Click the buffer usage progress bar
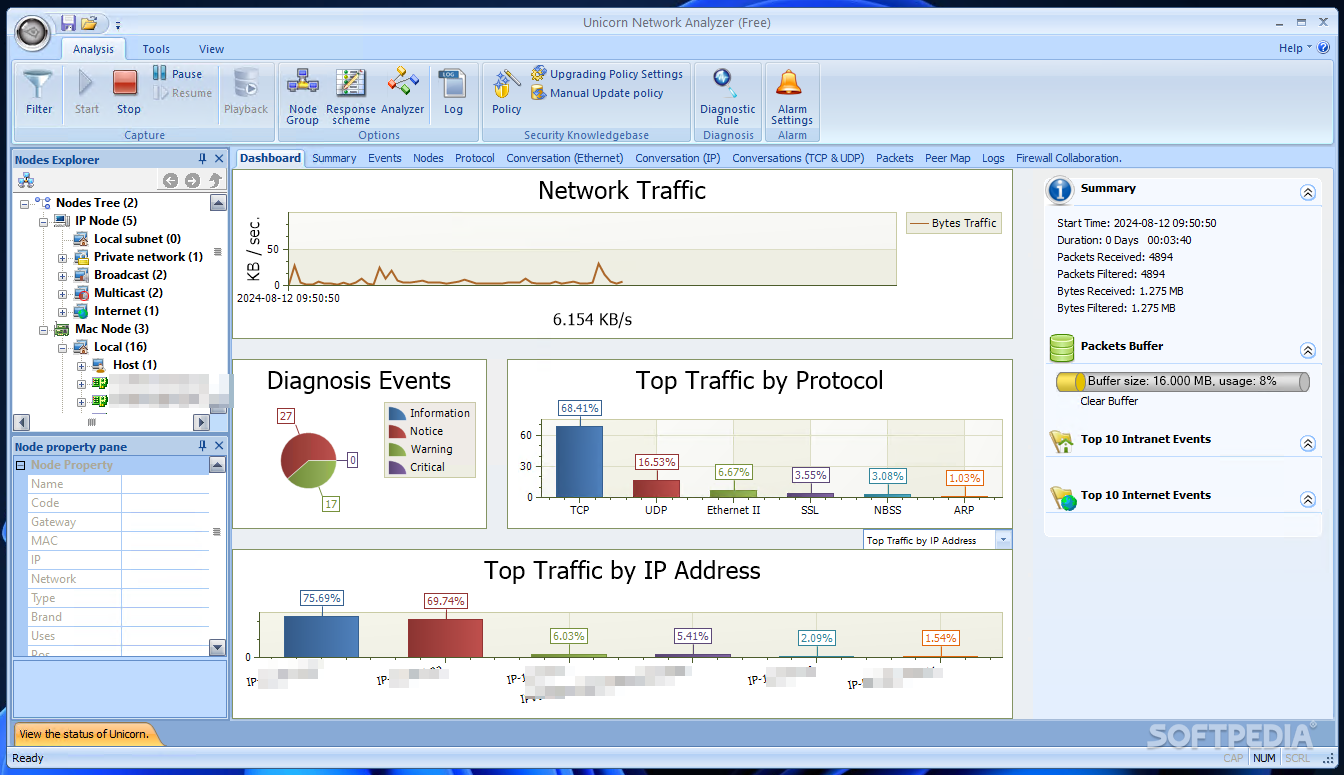This screenshot has height=775, width=1344. [x=1182, y=381]
